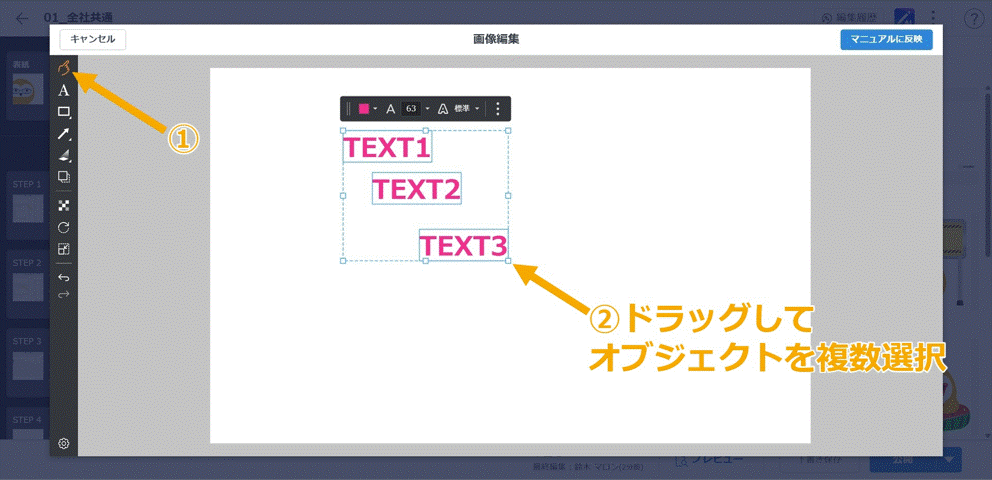Open the three-dot more options menu
The image size is (992, 480).
(497, 109)
